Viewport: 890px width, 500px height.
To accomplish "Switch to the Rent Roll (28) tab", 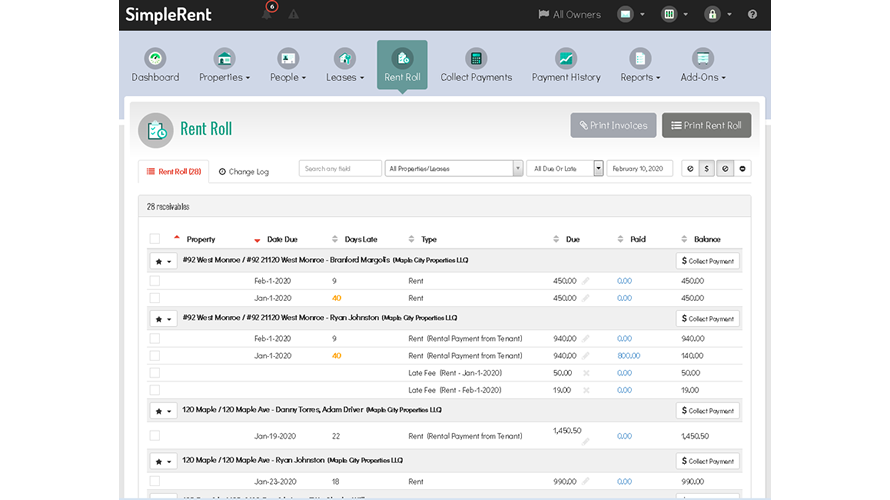I will (174, 171).
